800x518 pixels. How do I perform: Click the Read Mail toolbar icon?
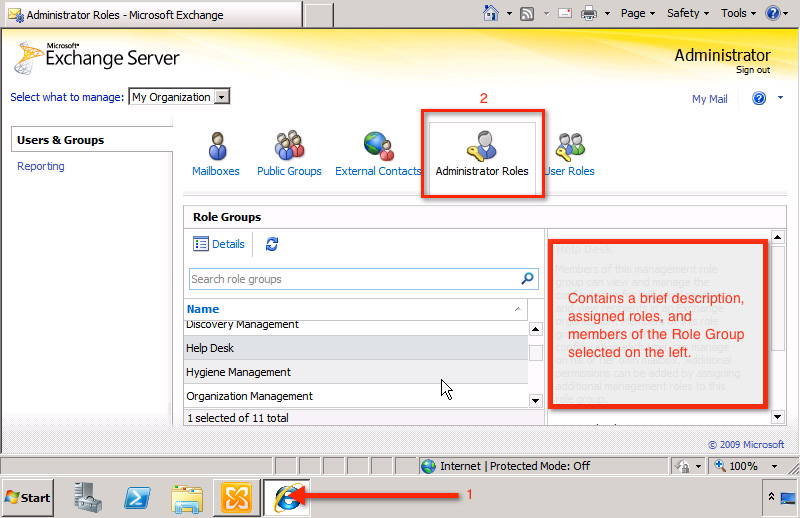[x=565, y=13]
